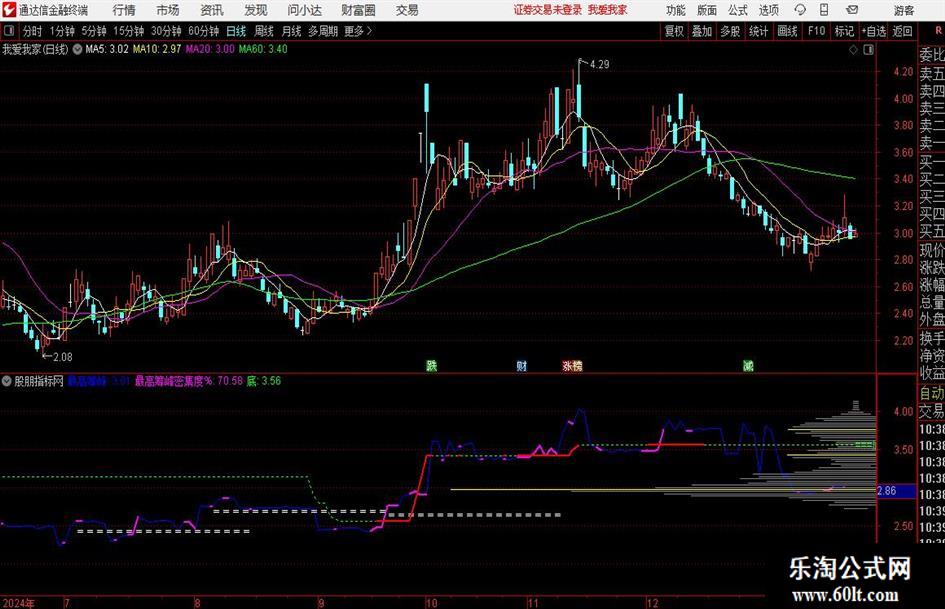Open the mail envelope icon
The image size is (945, 609).
click(x=852, y=10)
